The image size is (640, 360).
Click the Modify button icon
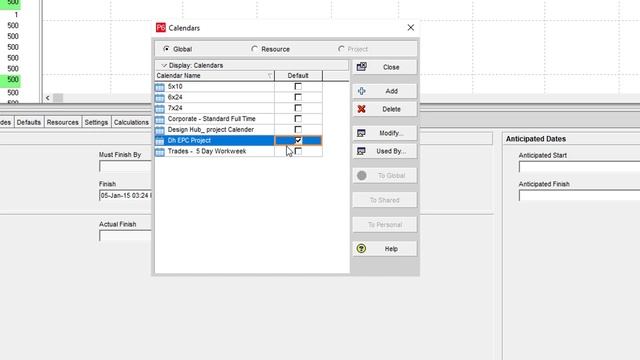(x=361, y=133)
